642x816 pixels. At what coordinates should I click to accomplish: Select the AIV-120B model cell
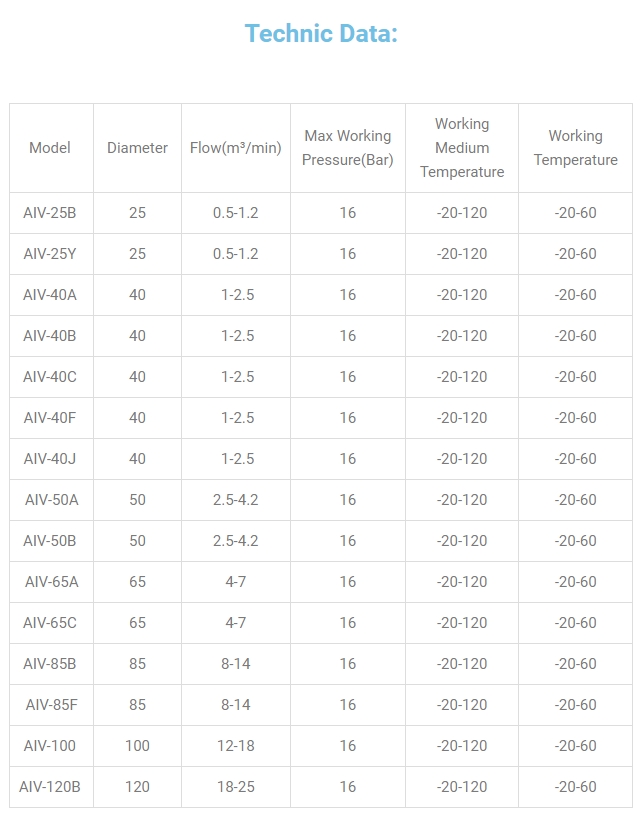point(50,787)
